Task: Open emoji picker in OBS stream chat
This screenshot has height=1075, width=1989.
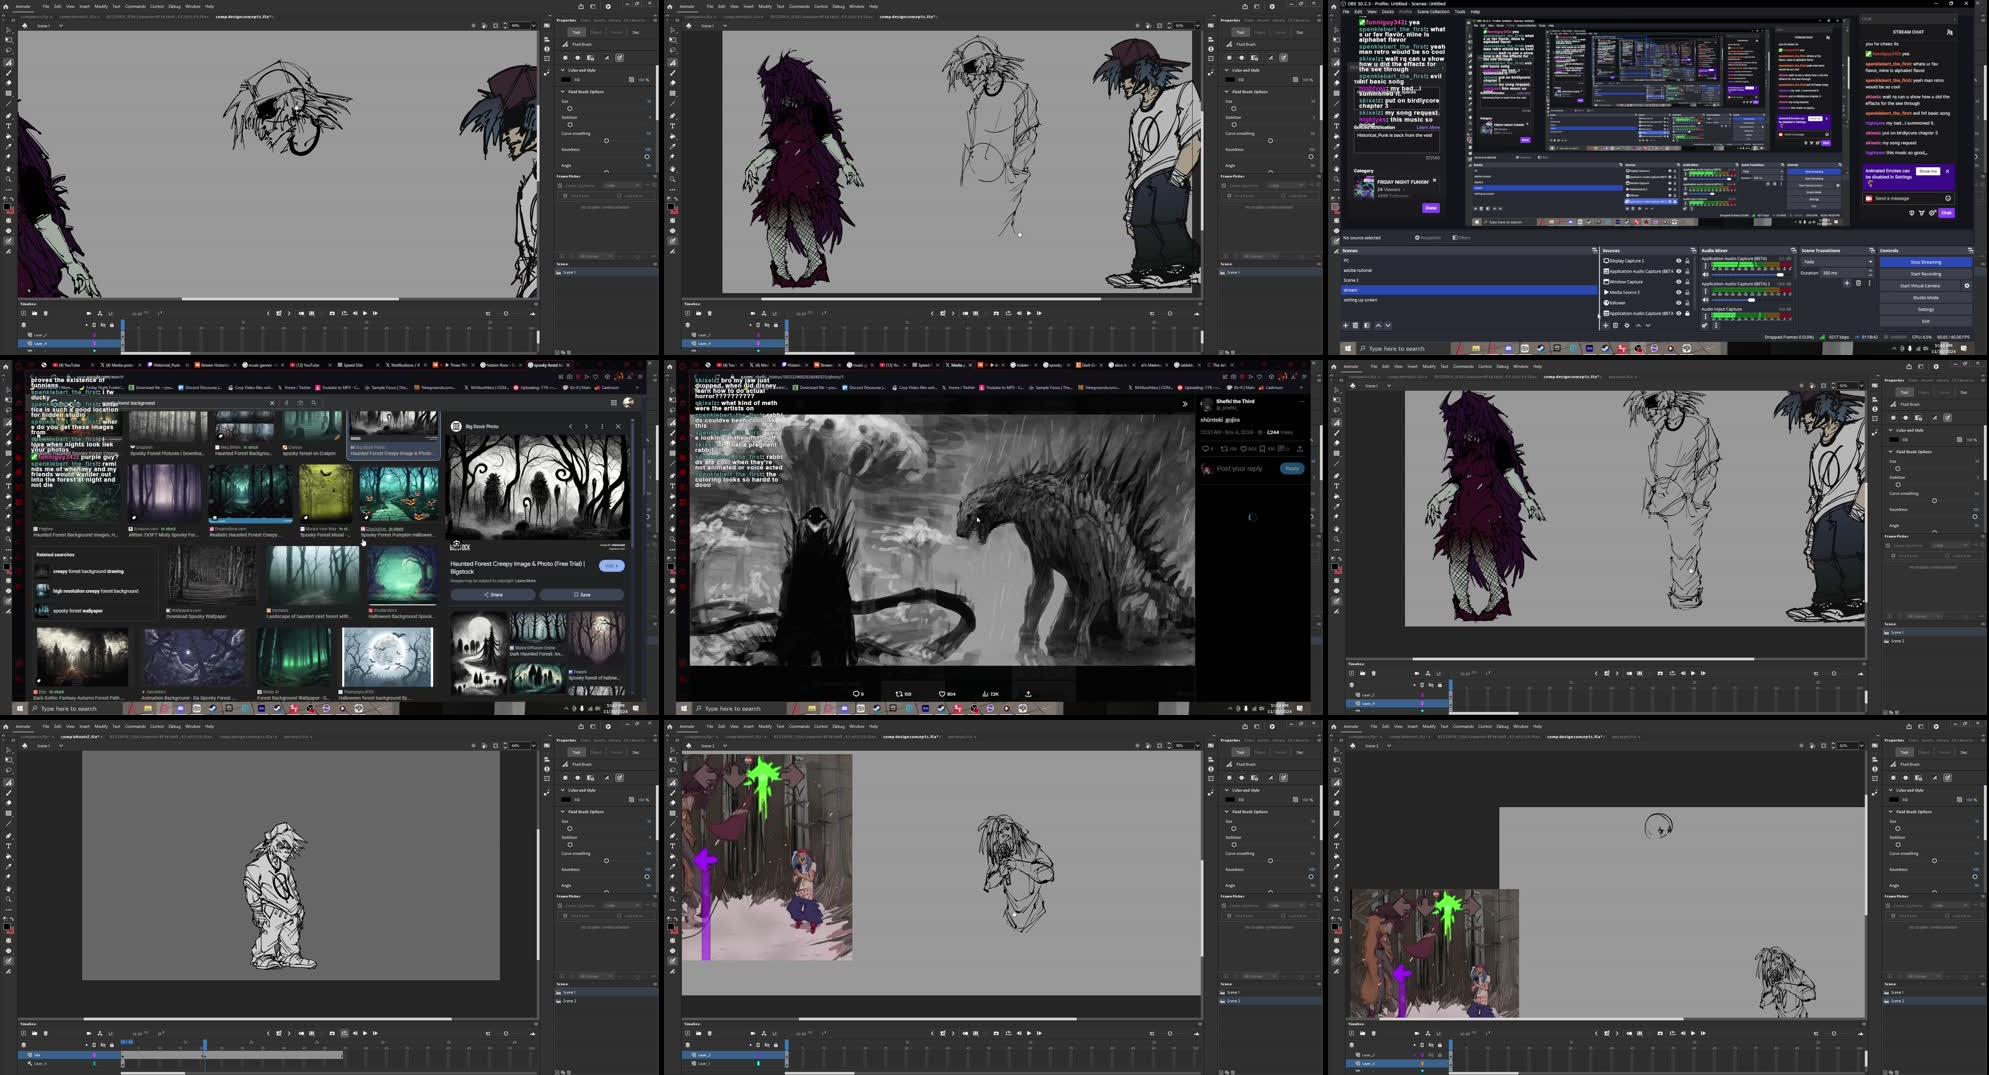Action: point(1948,198)
